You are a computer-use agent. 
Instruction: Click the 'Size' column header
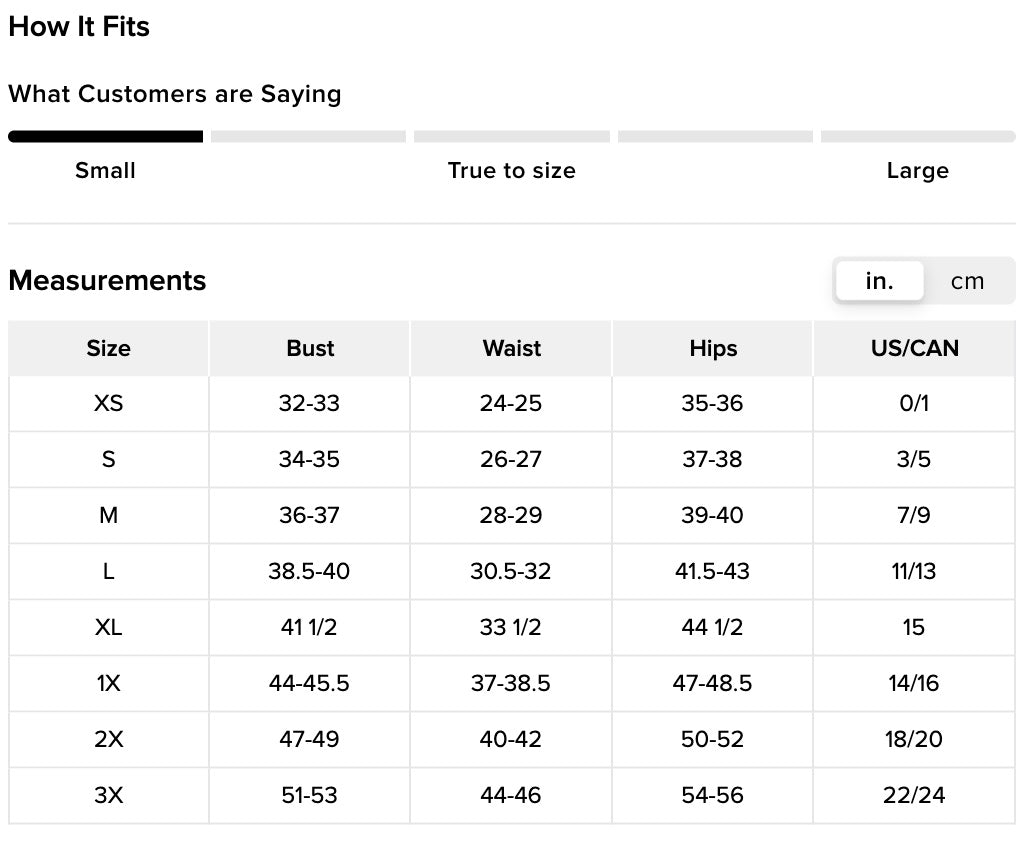click(x=108, y=349)
